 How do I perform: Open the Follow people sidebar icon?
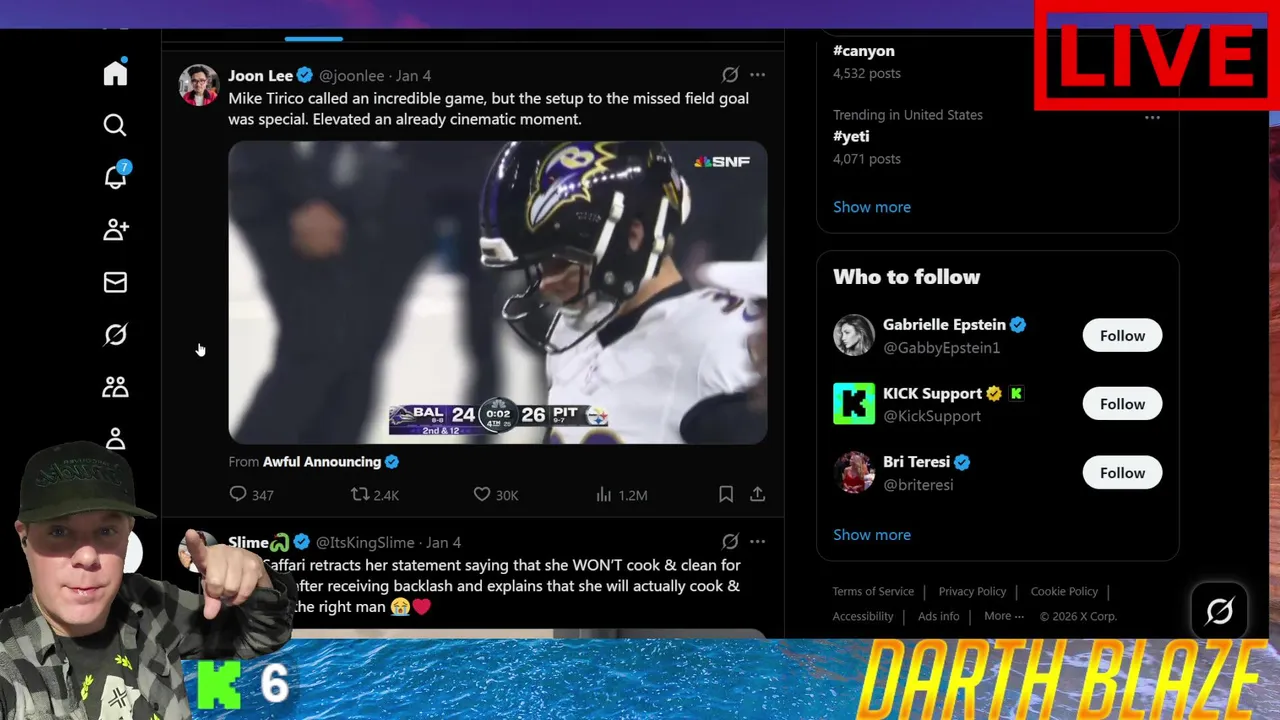coord(115,230)
